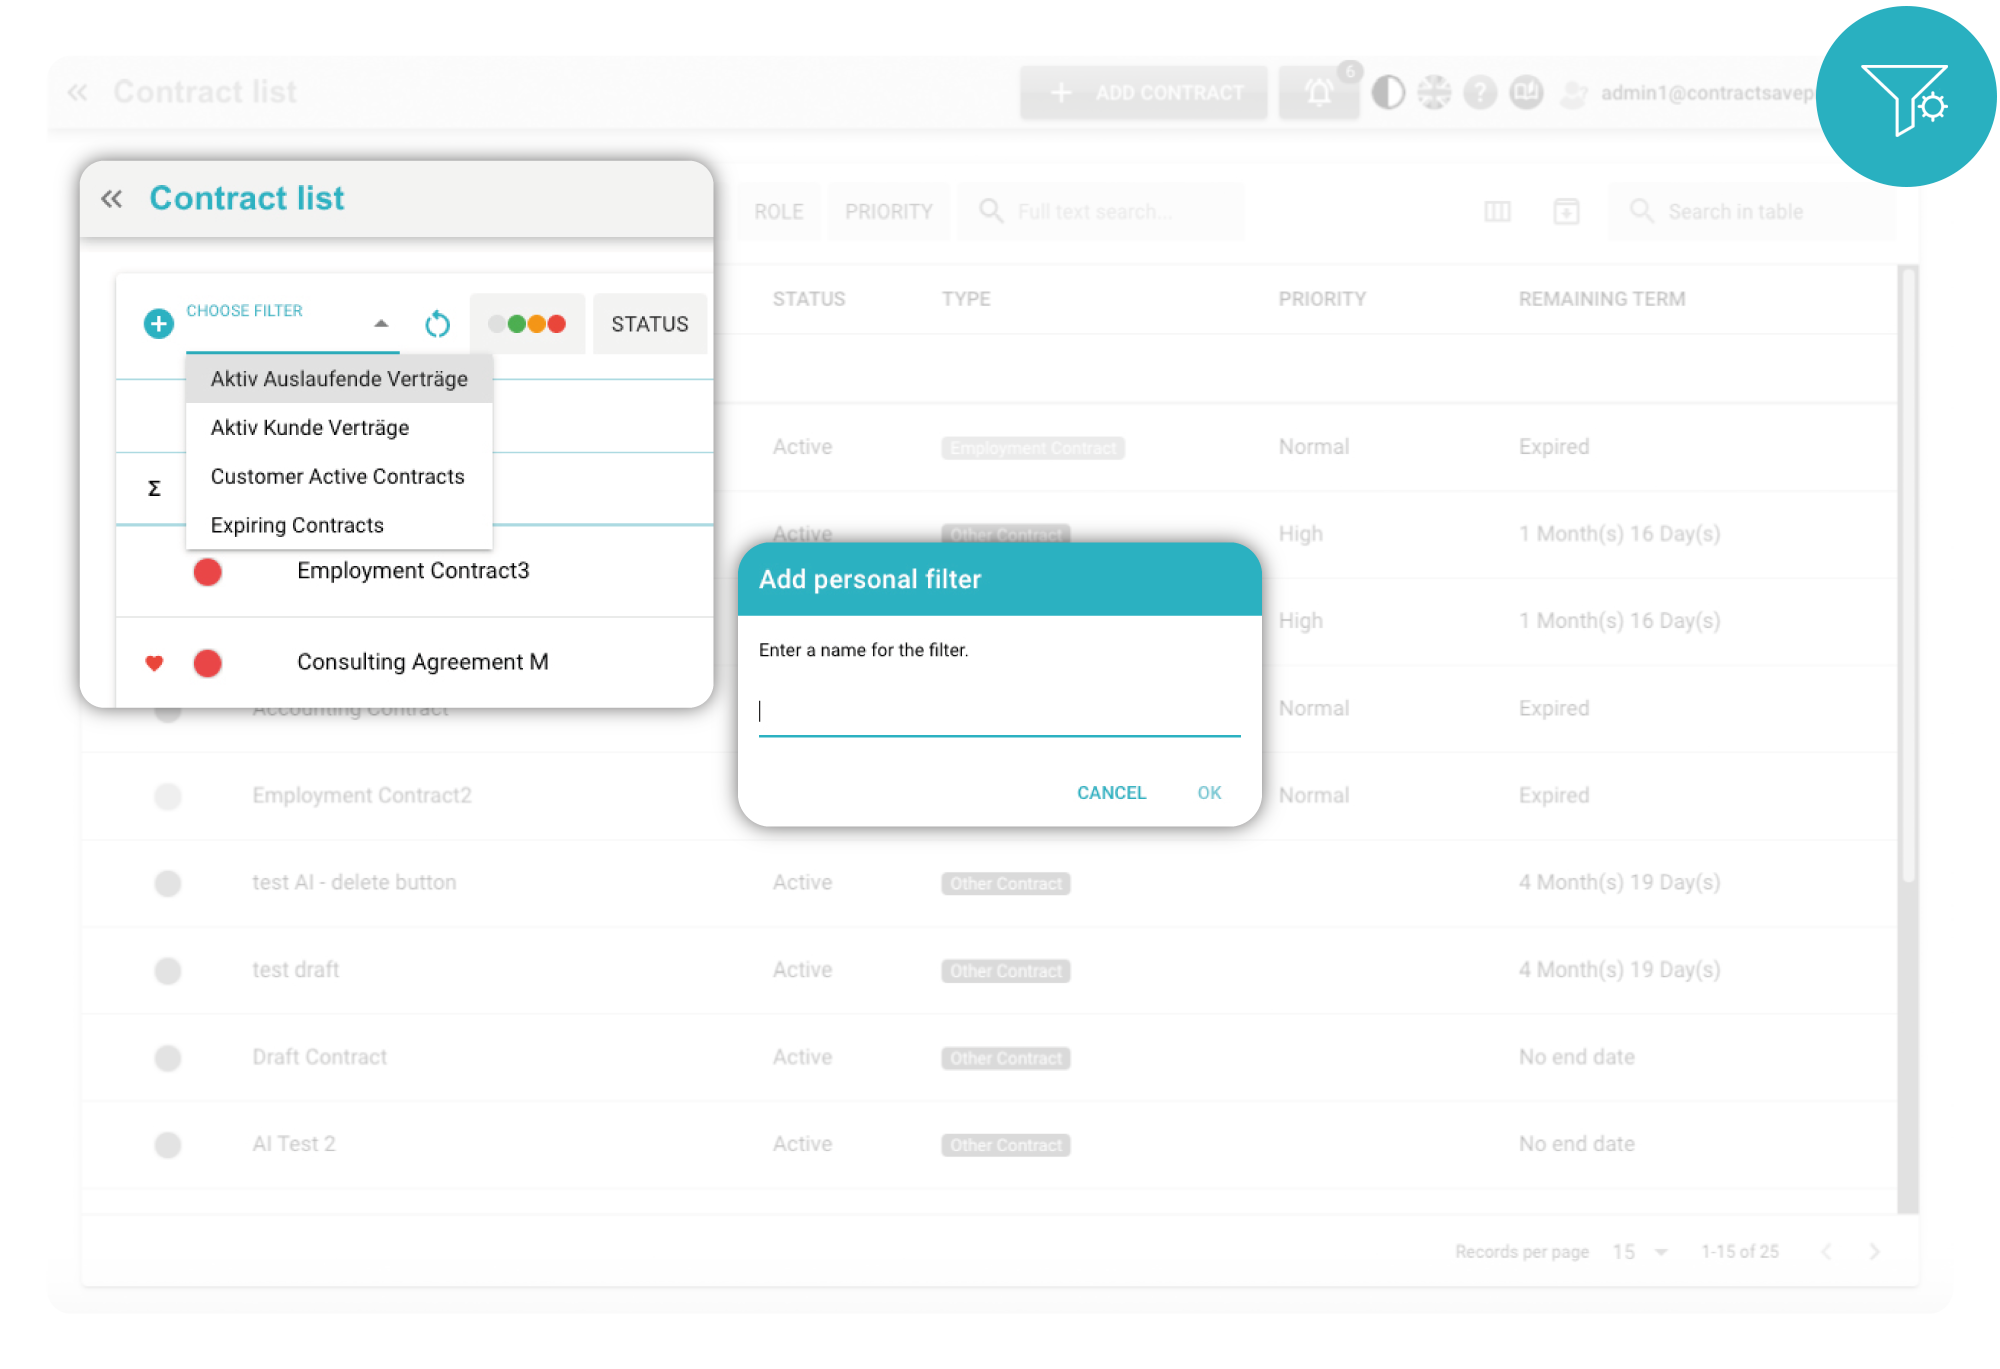Click the Search in table field
Screen dimensions: 2000x1369
point(1752,212)
